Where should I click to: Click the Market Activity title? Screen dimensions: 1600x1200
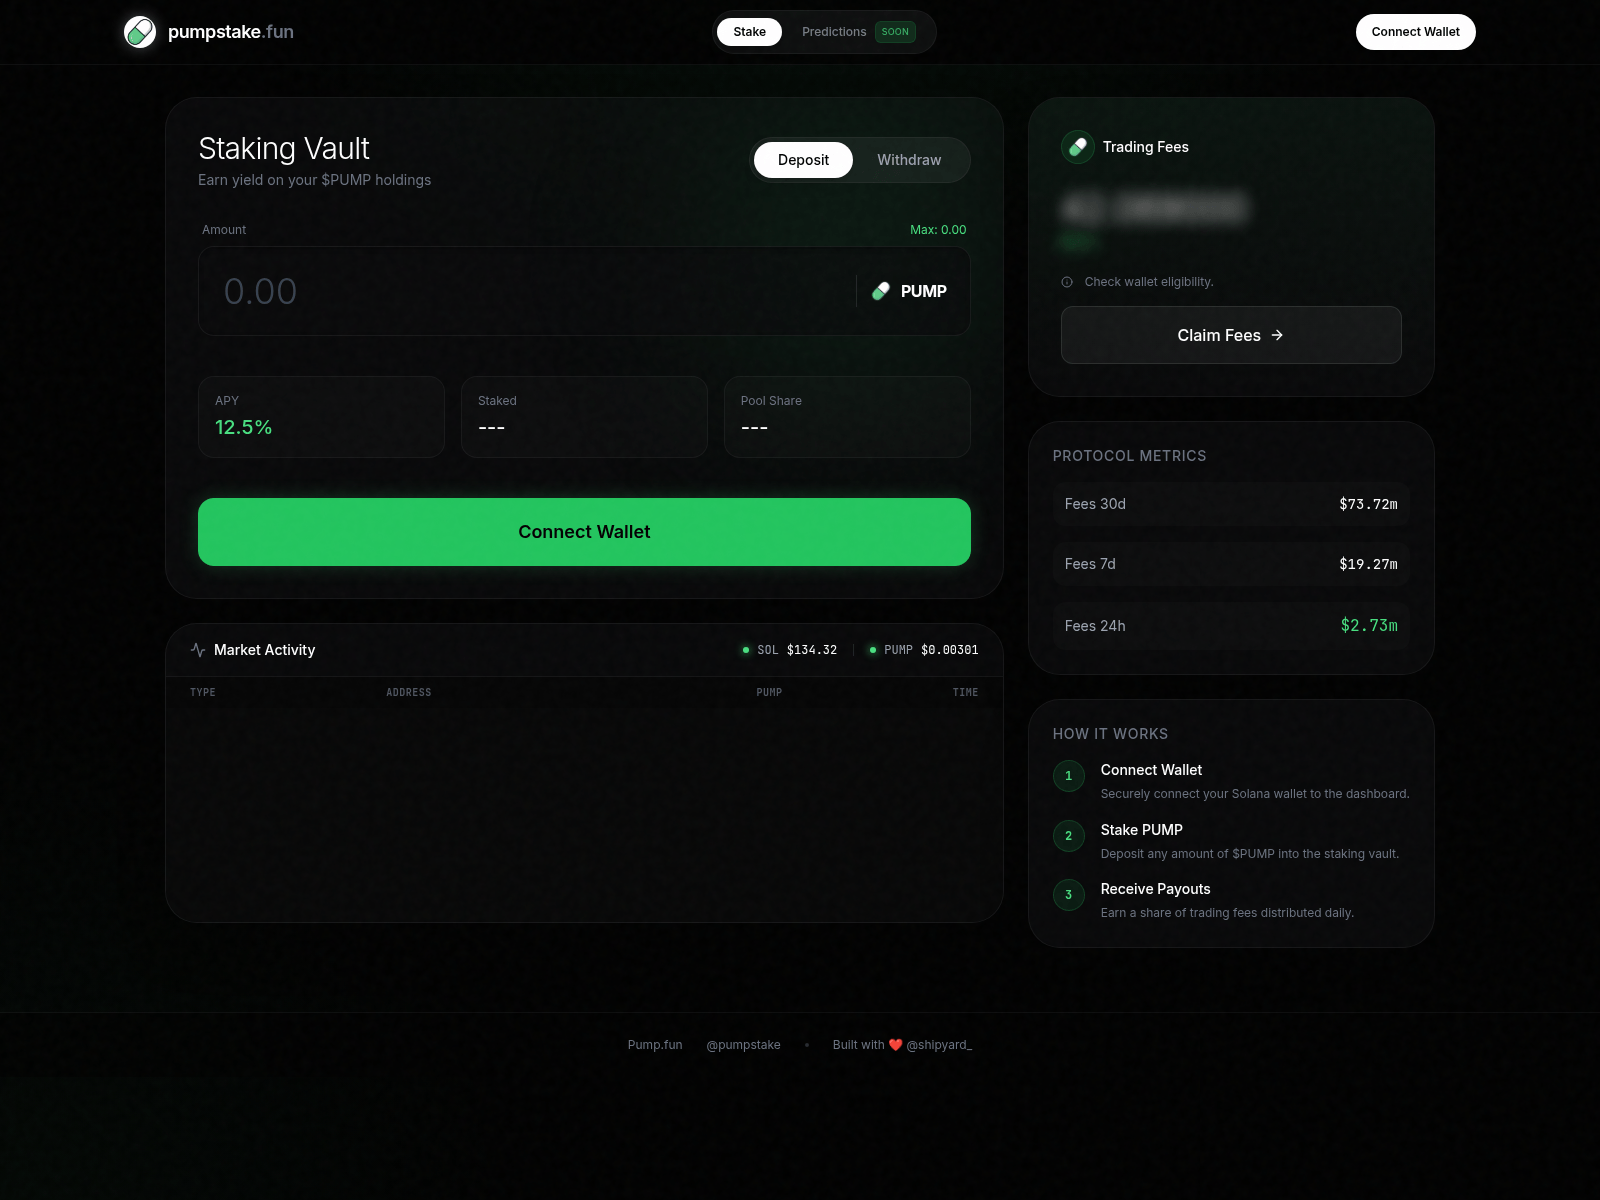265,650
